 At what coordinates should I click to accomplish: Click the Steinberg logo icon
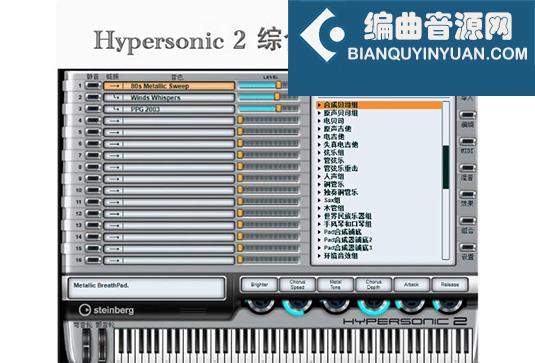(84, 310)
